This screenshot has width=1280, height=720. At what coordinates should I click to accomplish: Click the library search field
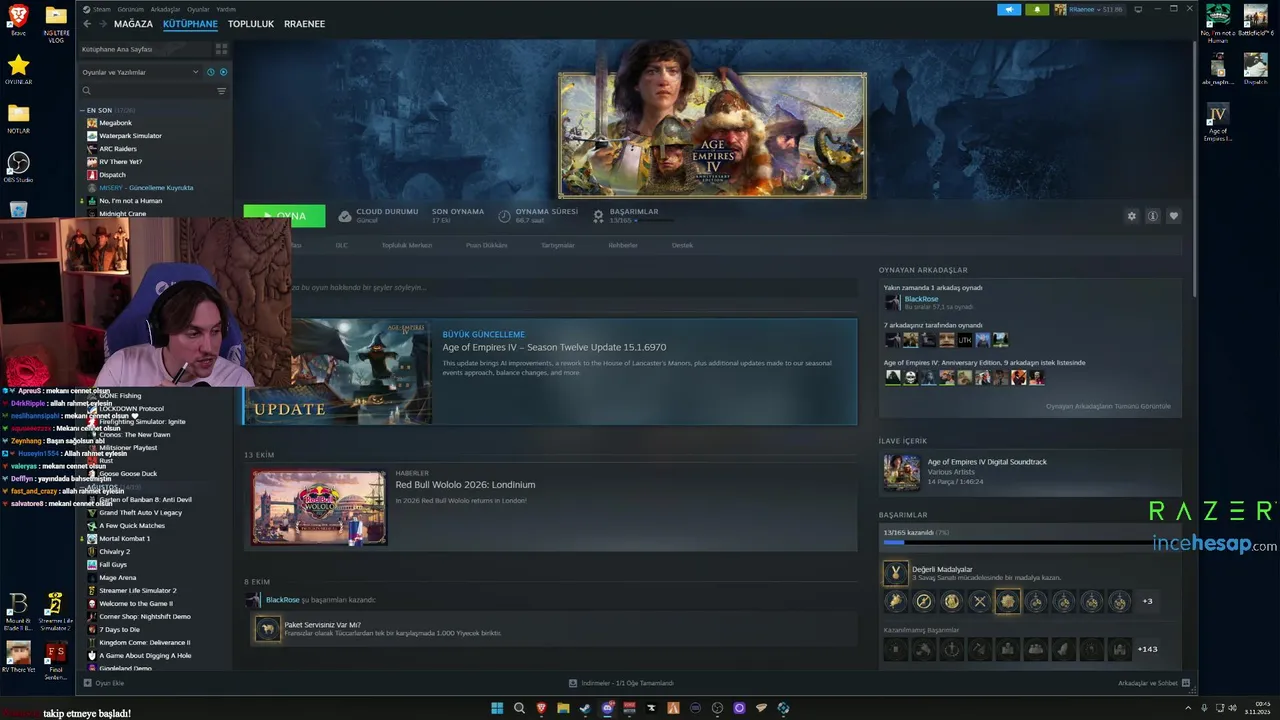(146, 91)
